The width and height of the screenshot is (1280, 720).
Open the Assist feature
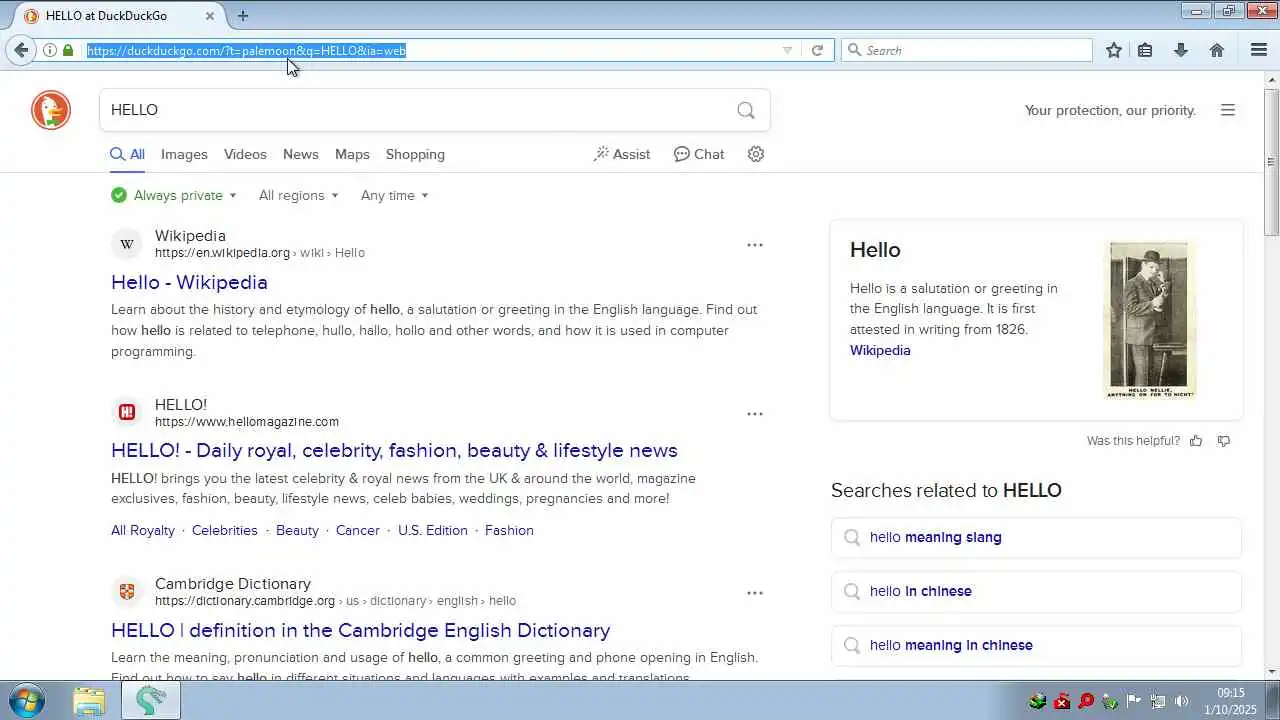coord(622,154)
